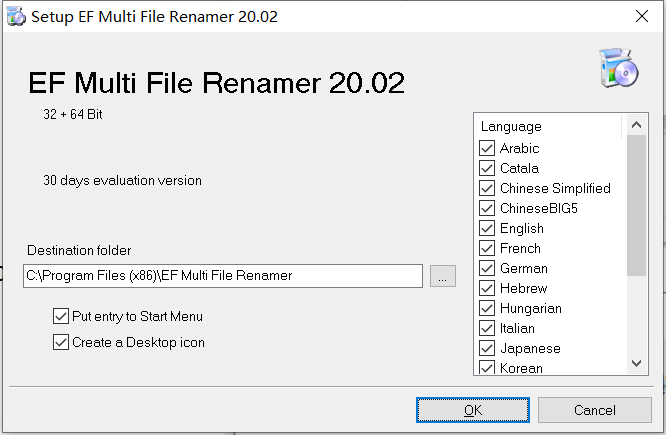Screen dimensions: 666x435
Task: Uncheck the German language checkbox
Action: coord(487,268)
